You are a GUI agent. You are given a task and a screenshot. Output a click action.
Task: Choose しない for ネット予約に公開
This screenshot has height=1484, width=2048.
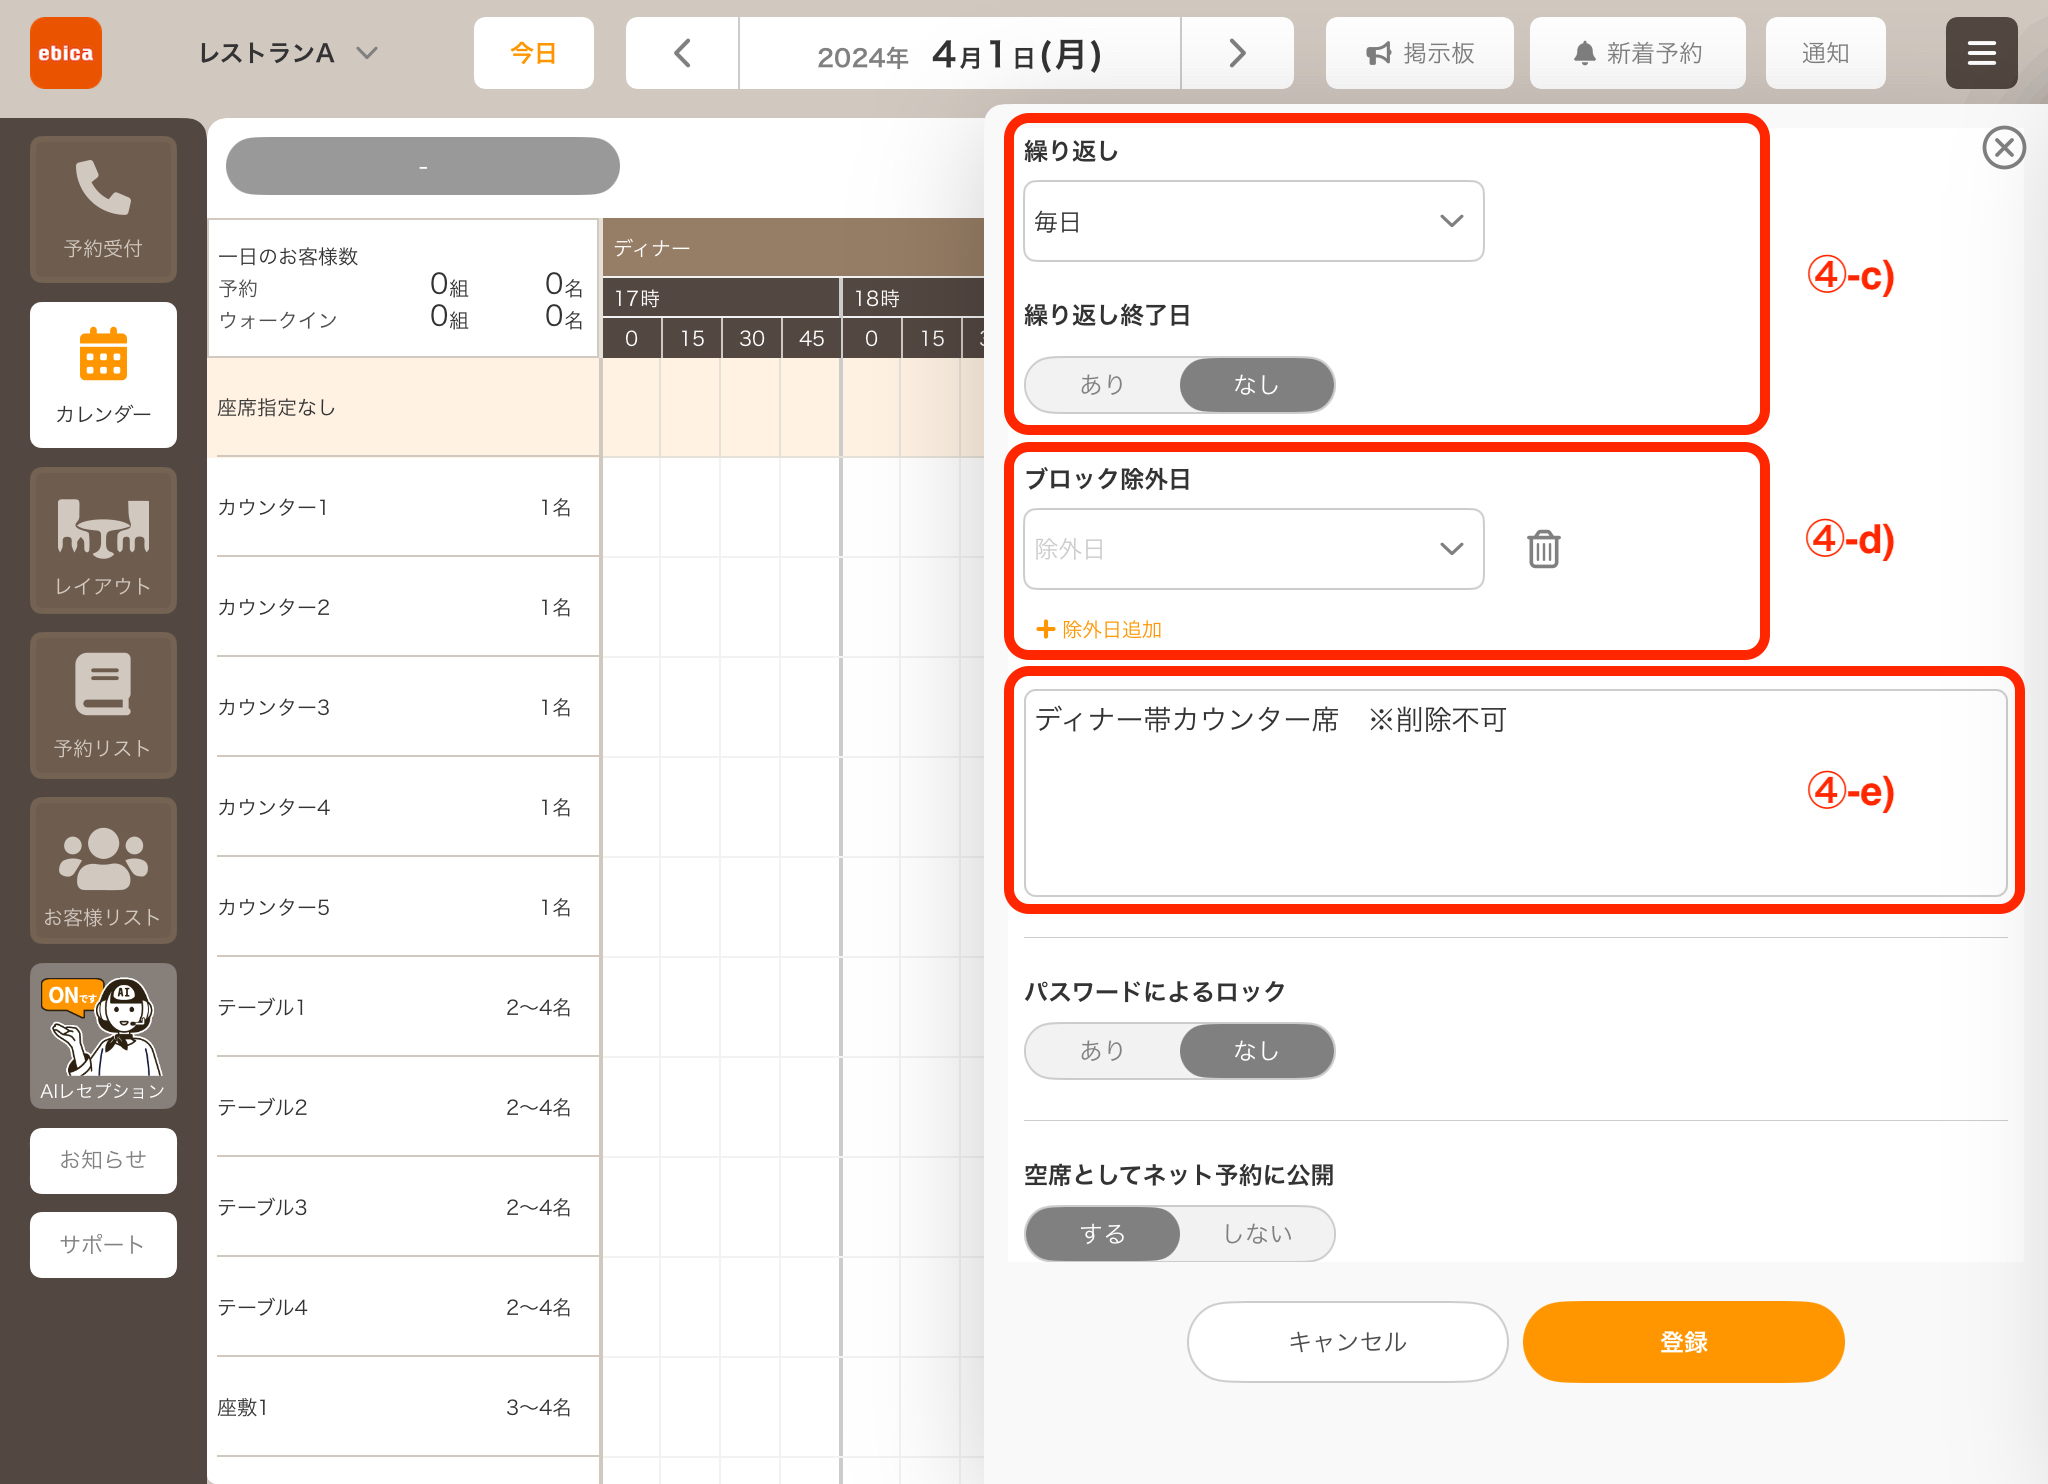(x=1257, y=1234)
